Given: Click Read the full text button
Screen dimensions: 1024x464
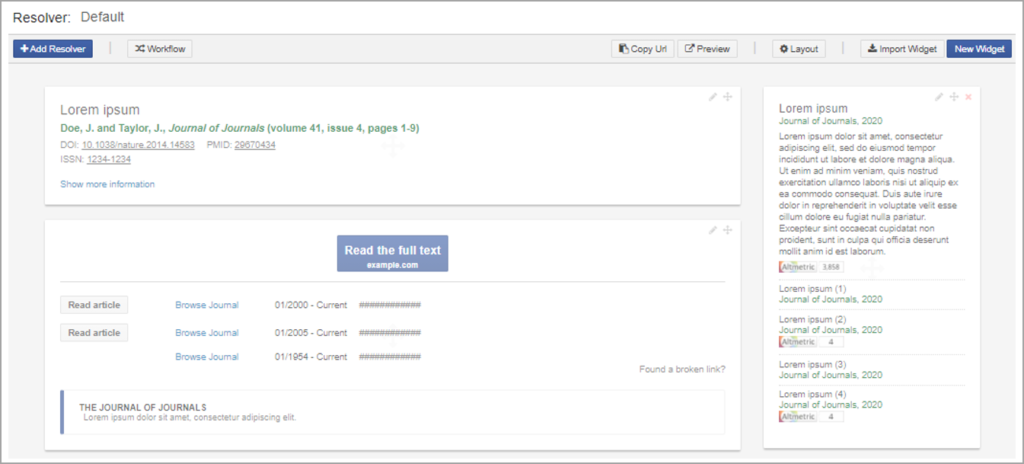Looking at the screenshot, I should point(392,254).
